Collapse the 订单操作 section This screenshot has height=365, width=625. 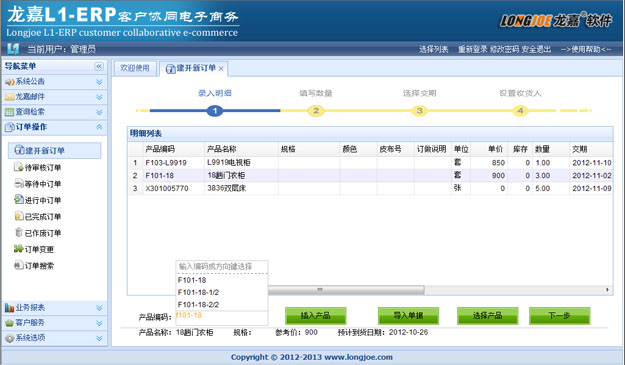pos(99,127)
